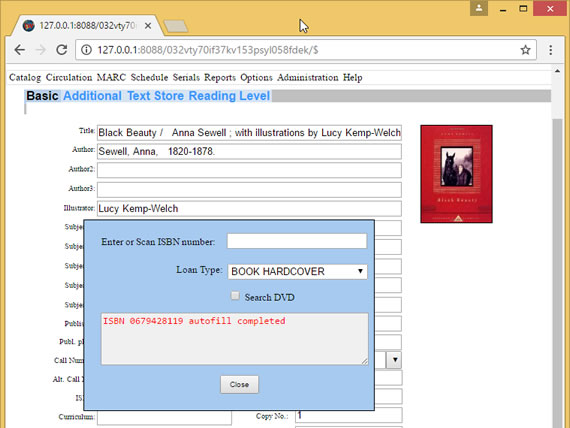Open the Reports menu
Image resolution: width=570 pixels, height=428 pixels.
click(x=220, y=77)
